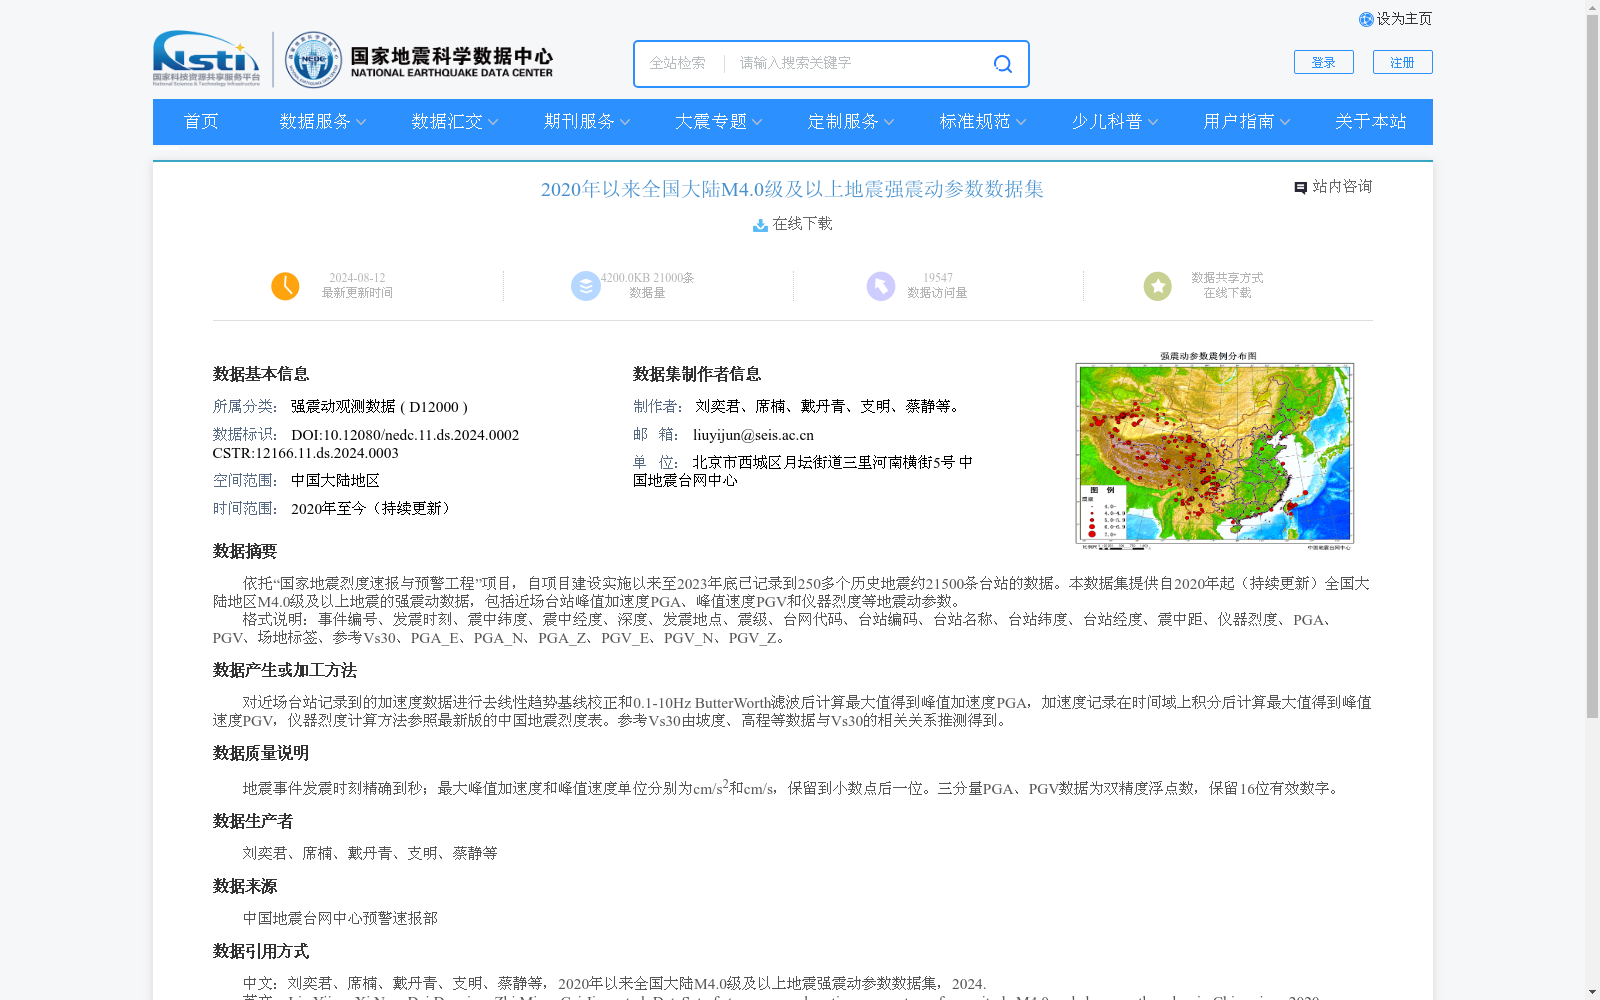Click the scrollbar up arrow

tap(1592, 7)
